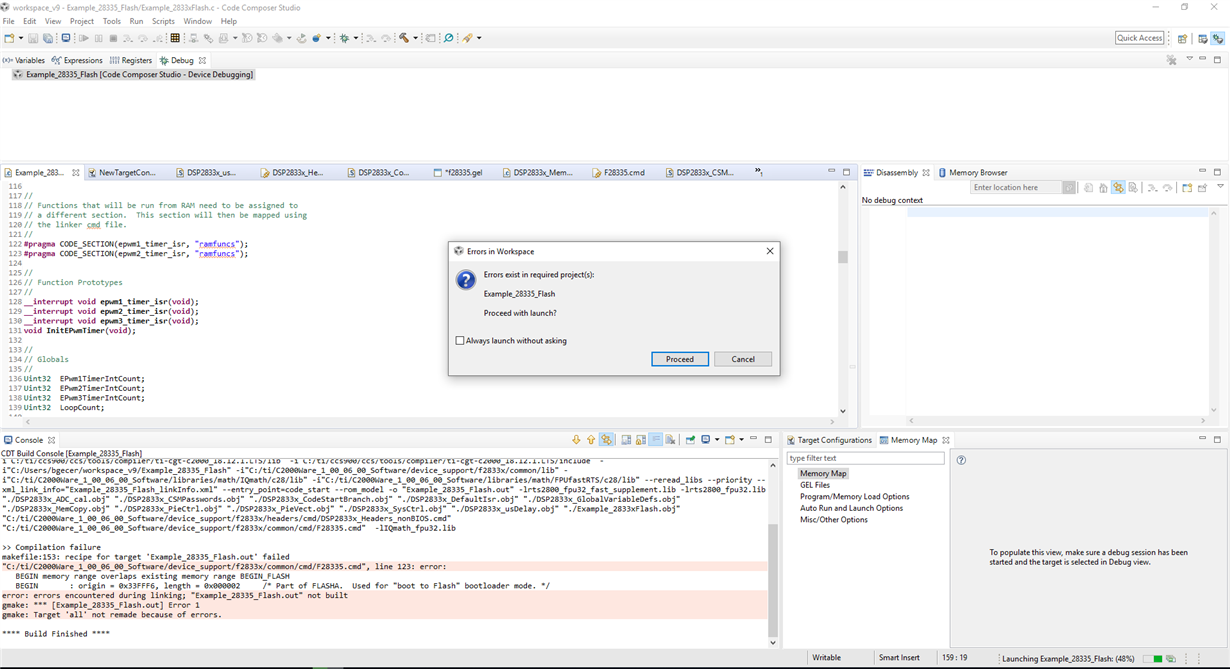Select GEL Files in Memory Map list
The image size is (1230, 669).
tap(815, 485)
